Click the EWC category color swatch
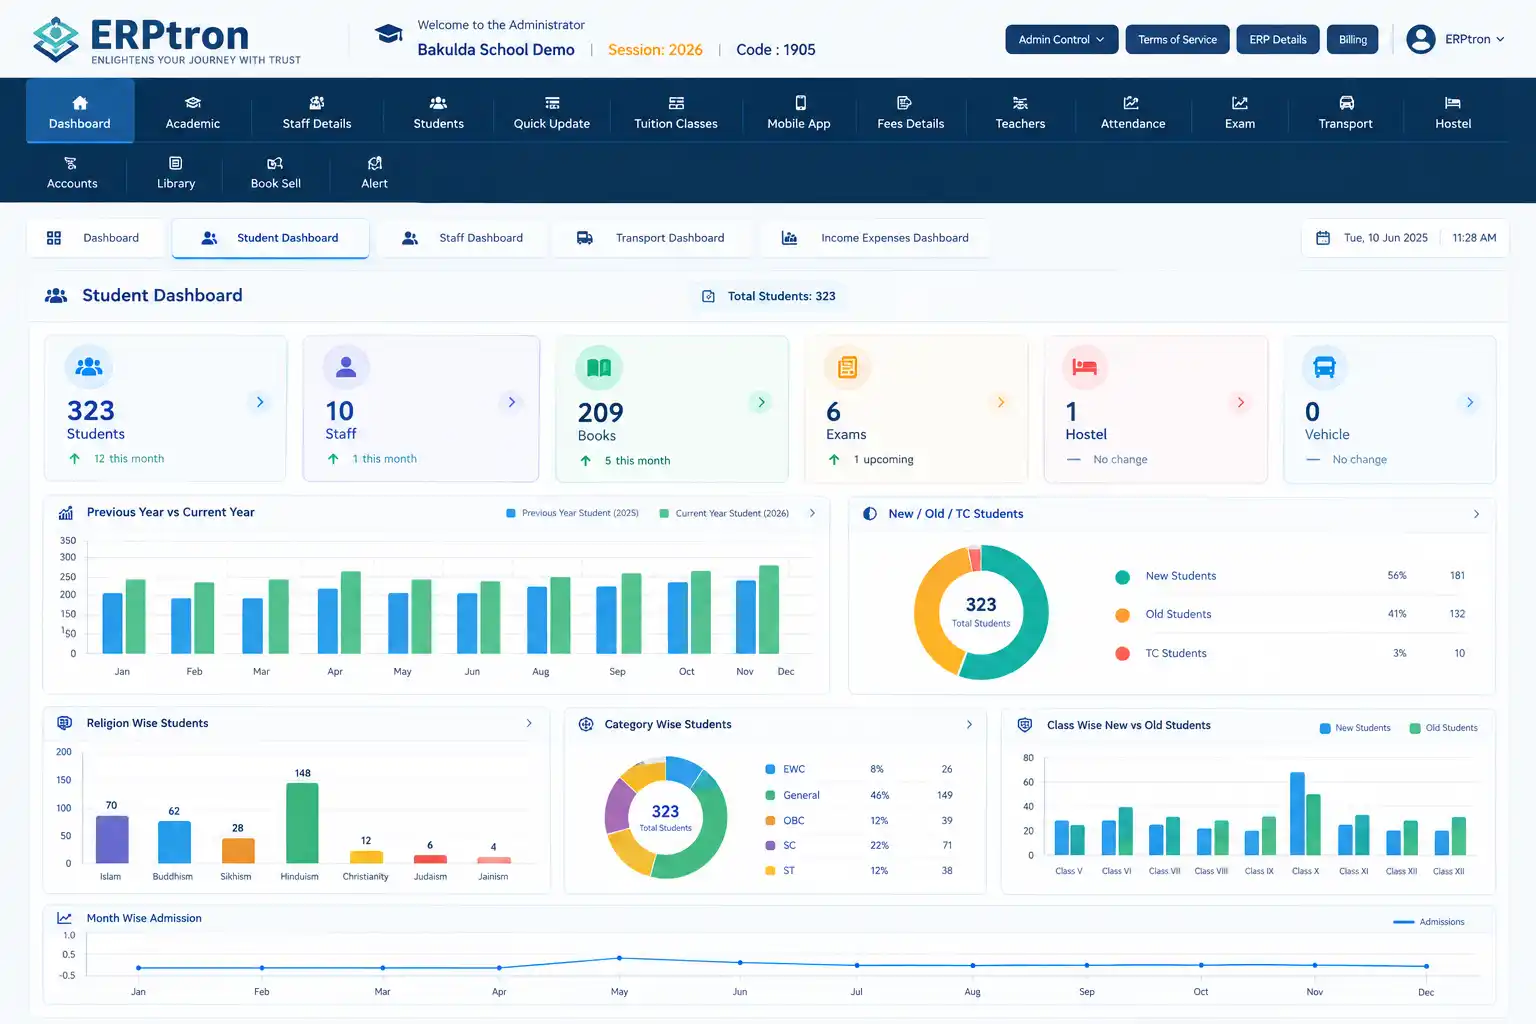The image size is (1536, 1024). [x=770, y=769]
